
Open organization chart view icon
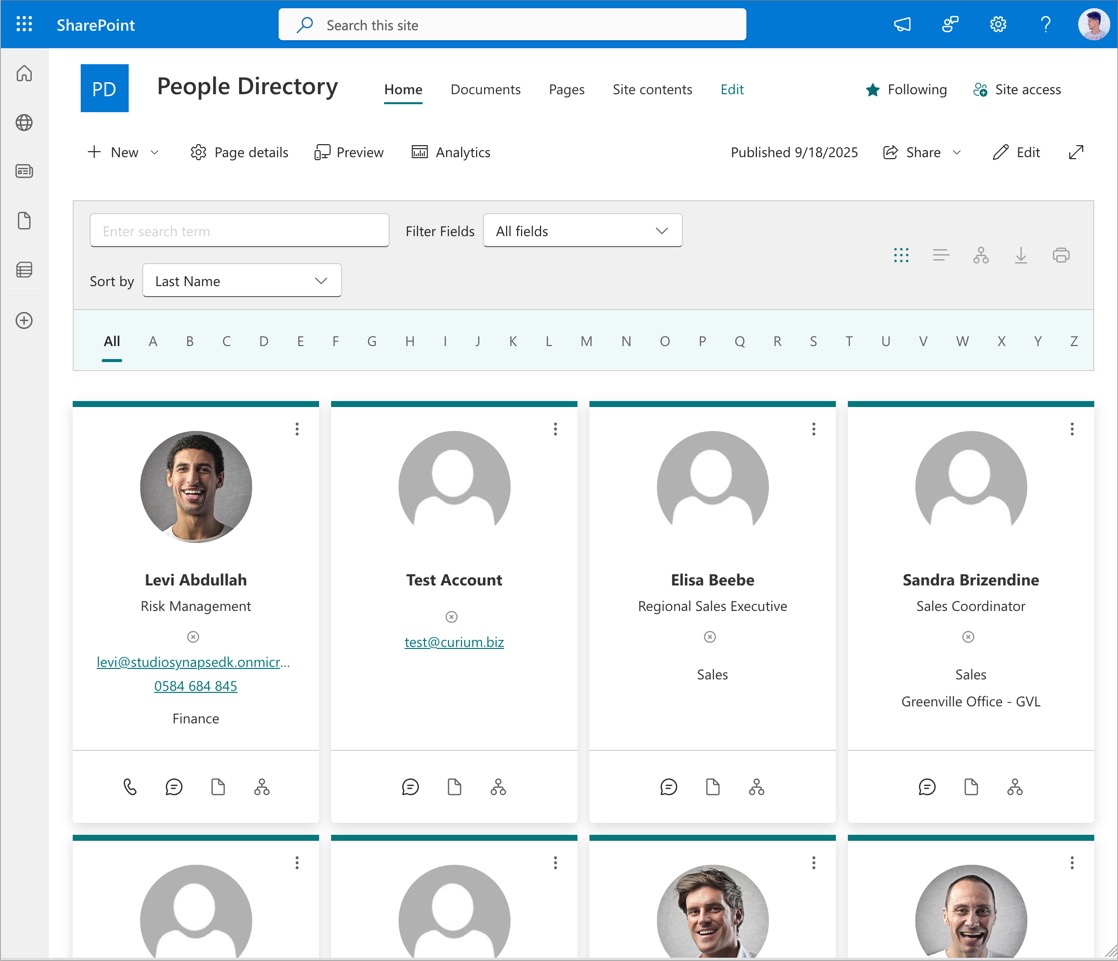981,256
